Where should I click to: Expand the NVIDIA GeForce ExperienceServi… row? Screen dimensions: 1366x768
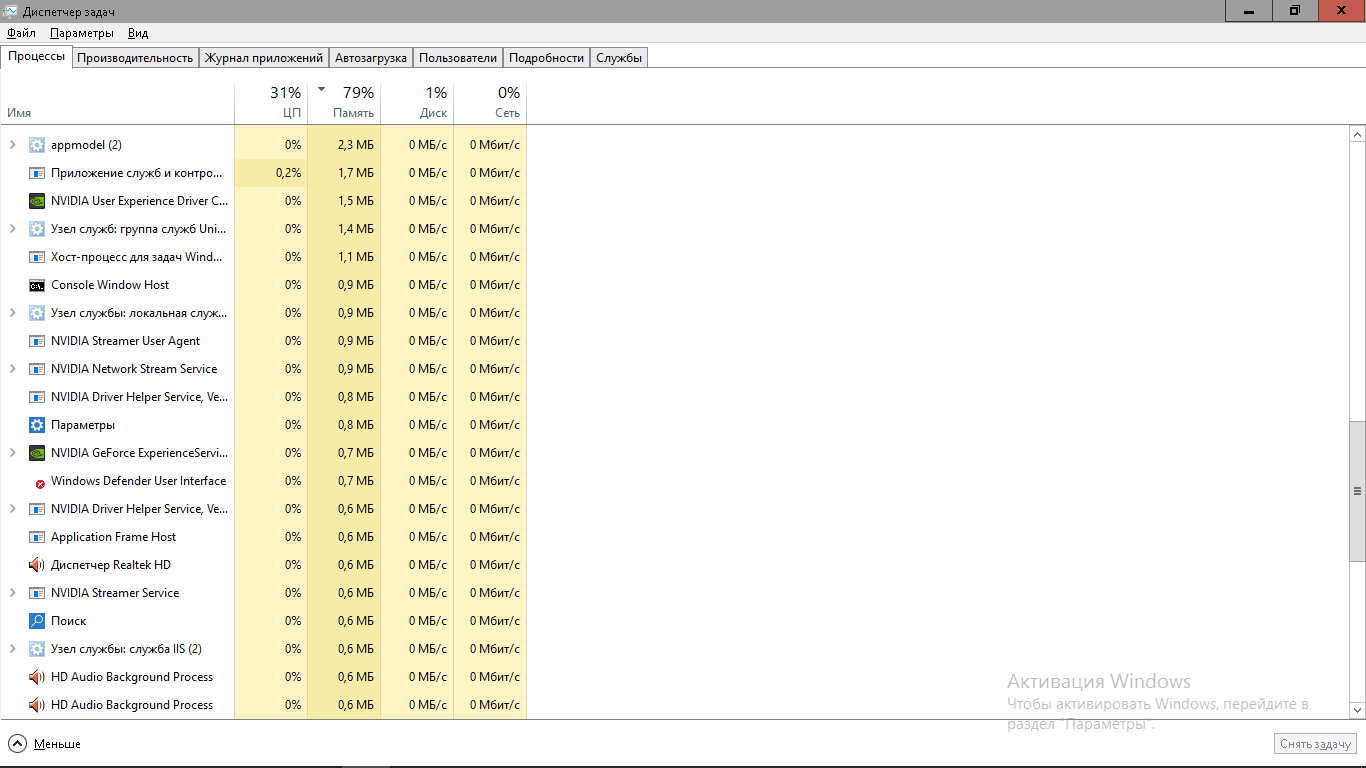click(x=12, y=453)
